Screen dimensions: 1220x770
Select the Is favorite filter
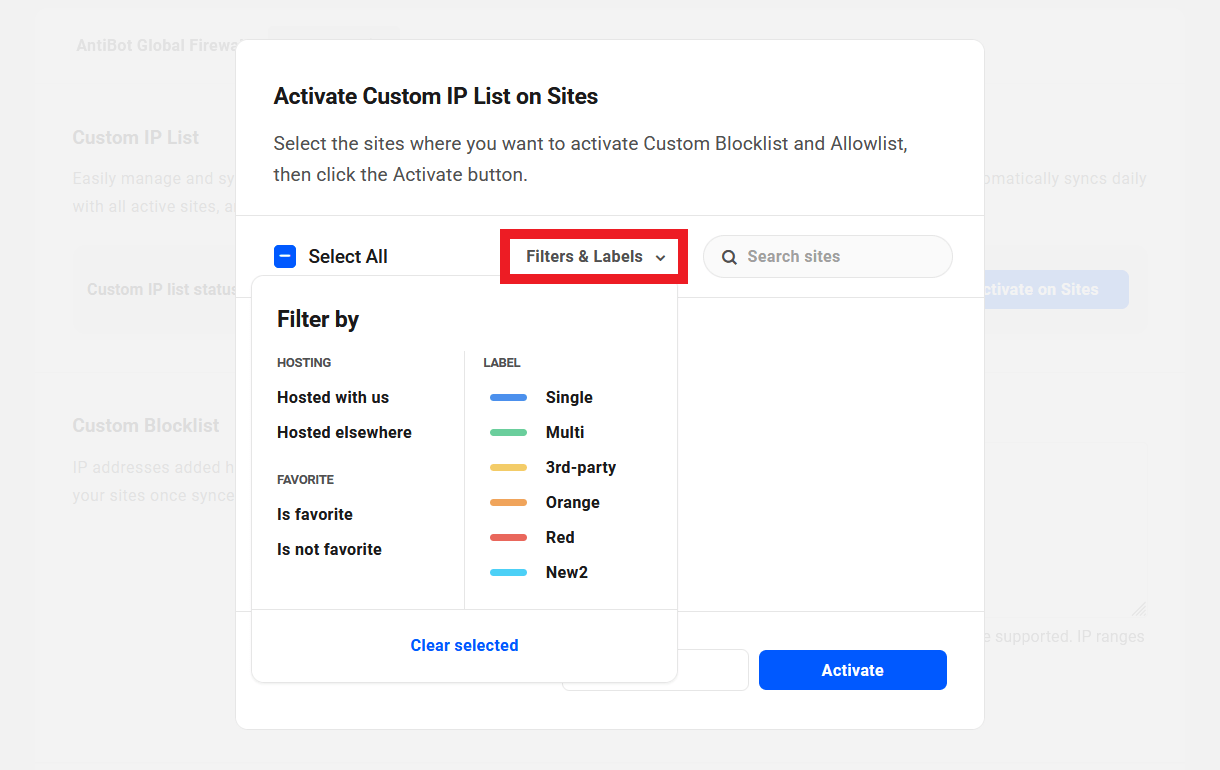coord(315,514)
